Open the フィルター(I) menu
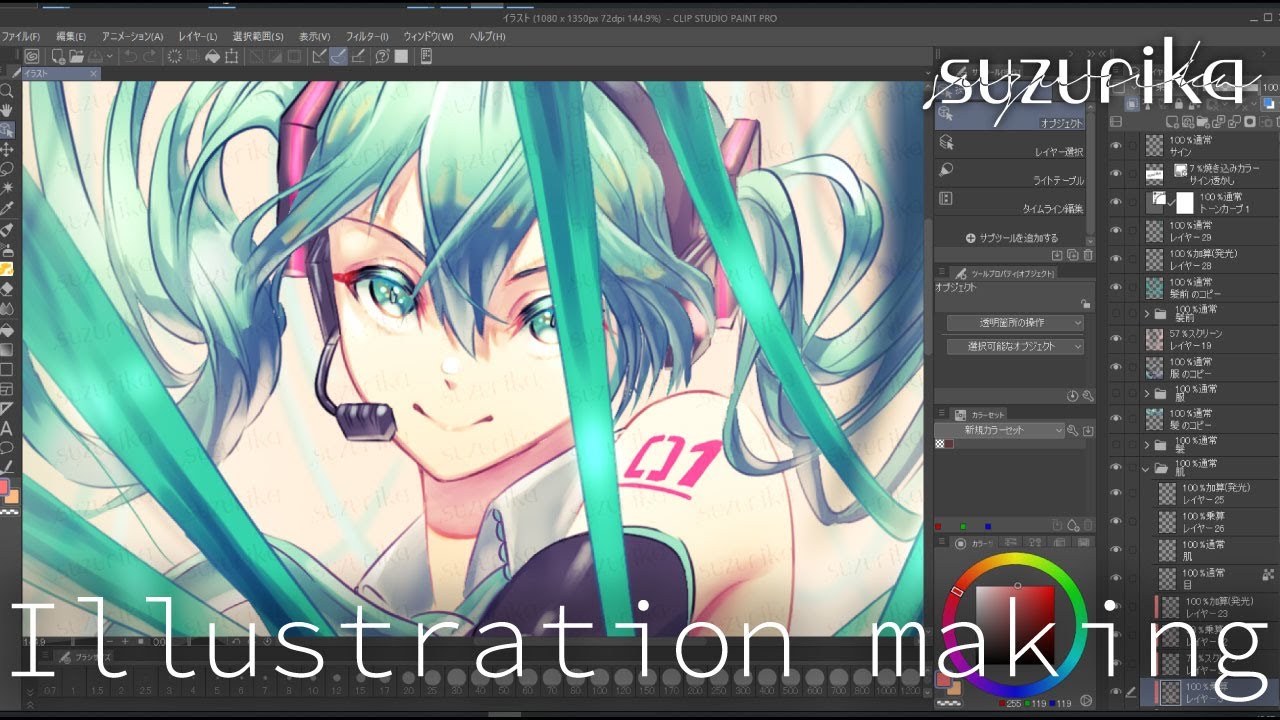The image size is (1280, 720). tap(367, 36)
